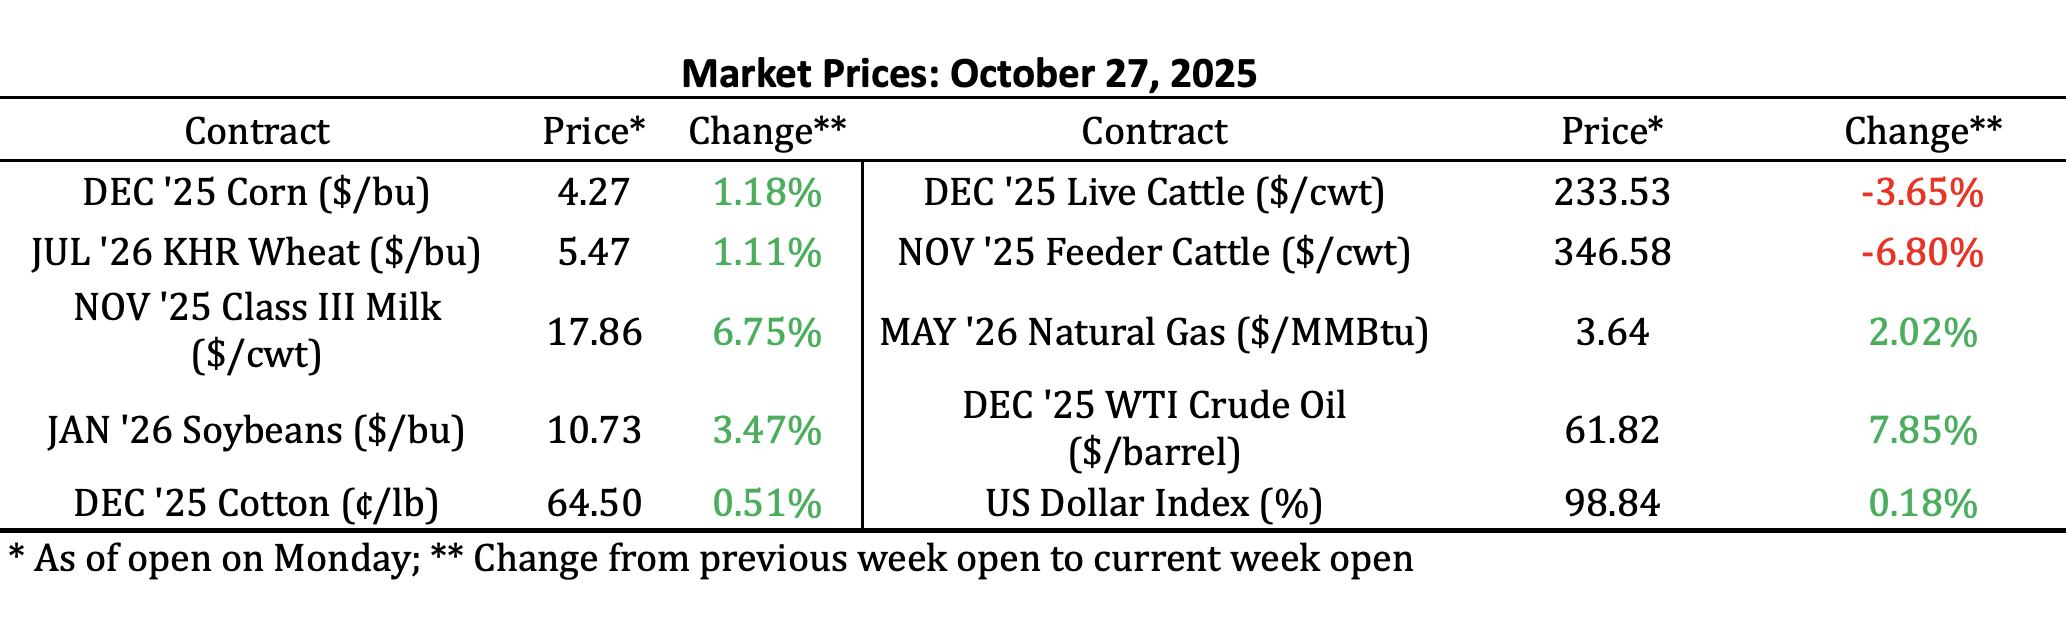Select the MAY '26 Natural Gas label
Screen dimensions: 2066x634
click(x=1154, y=332)
